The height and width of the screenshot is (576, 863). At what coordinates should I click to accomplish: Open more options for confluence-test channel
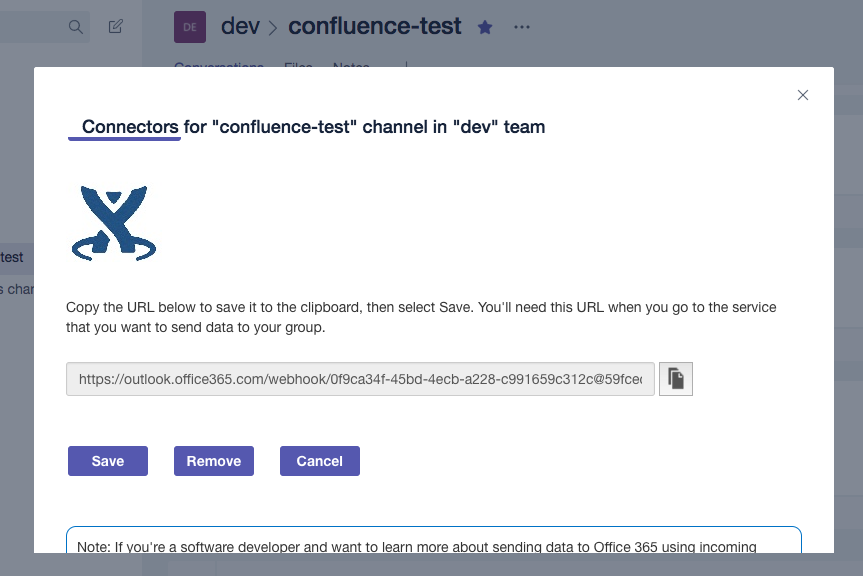(522, 27)
